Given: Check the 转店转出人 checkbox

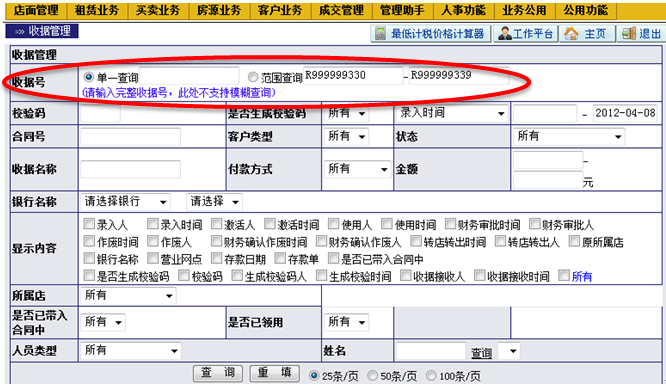Looking at the screenshot, I should [500, 241].
